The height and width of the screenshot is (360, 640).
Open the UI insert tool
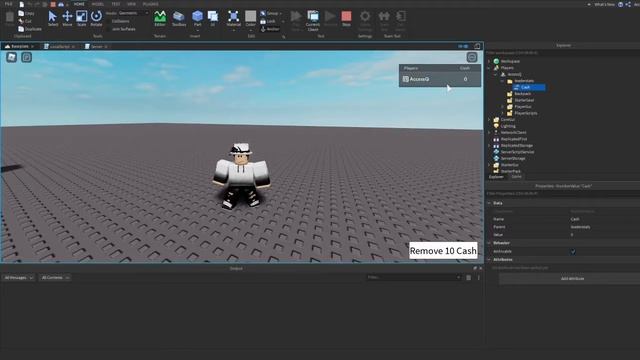[x=213, y=19]
